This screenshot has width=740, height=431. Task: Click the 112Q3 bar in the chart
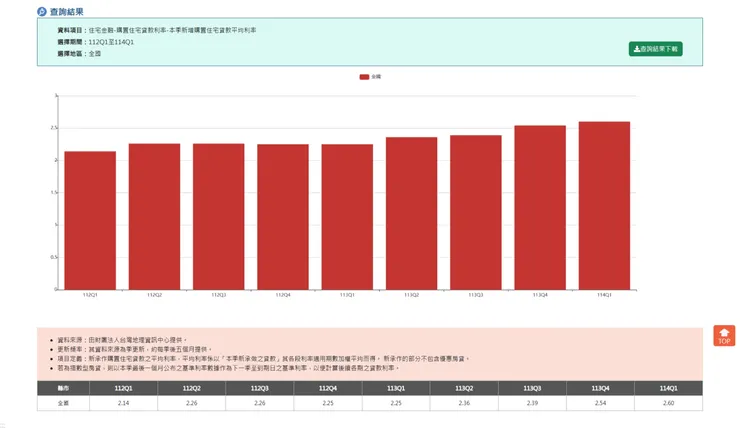pyautogui.click(x=219, y=217)
